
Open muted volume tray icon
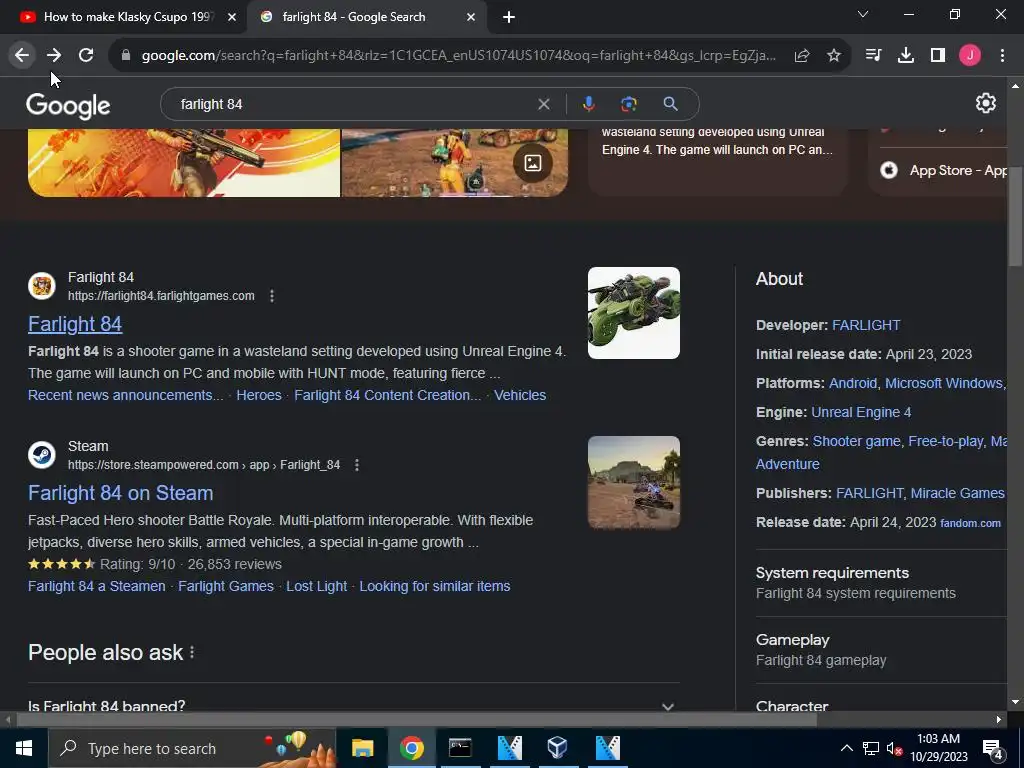(x=894, y=748)
